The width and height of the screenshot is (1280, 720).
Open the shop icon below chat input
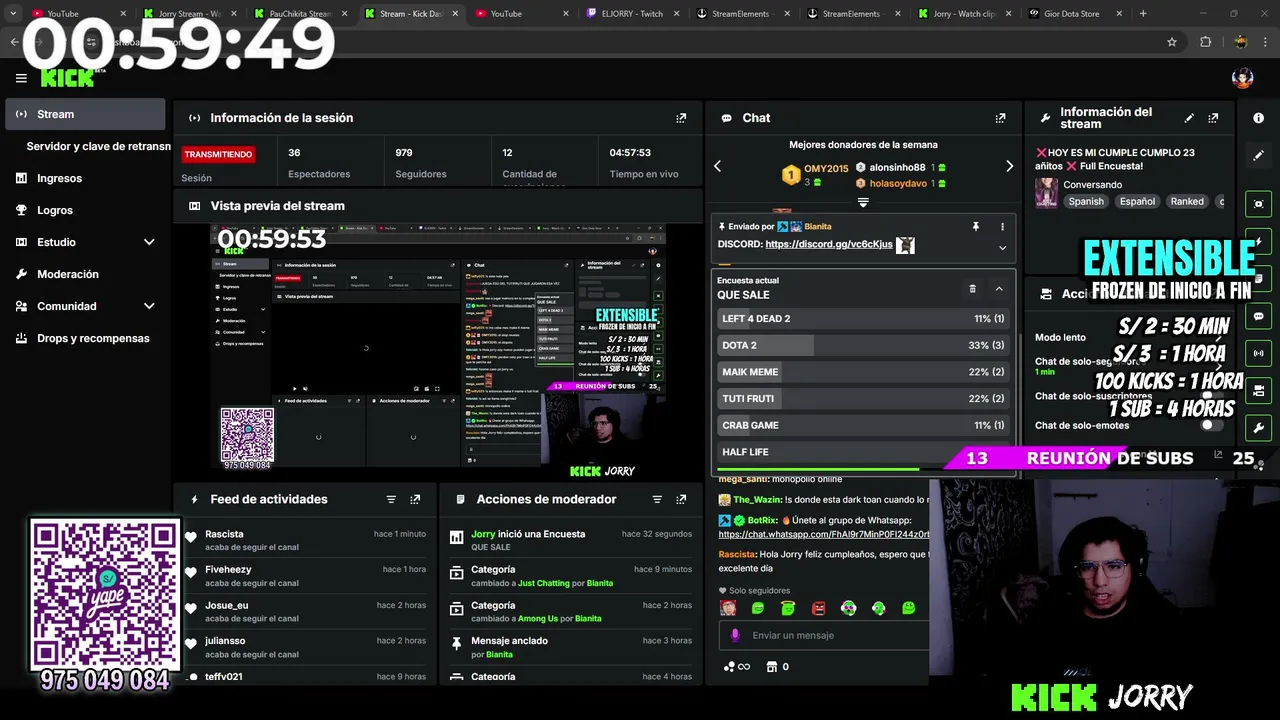(771, 667)
